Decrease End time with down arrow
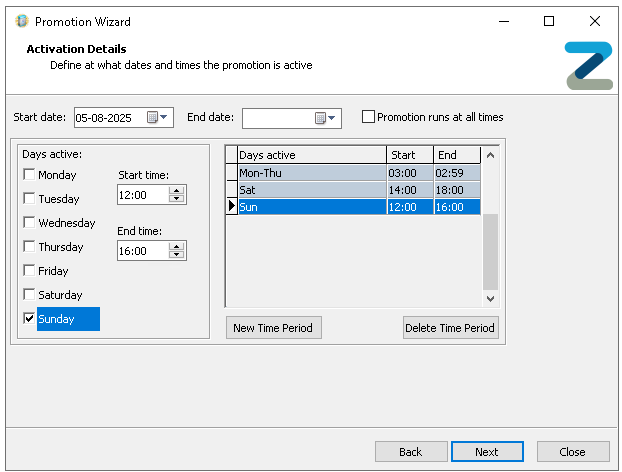This screenshot has height=472, width=622. pos(177,256)
